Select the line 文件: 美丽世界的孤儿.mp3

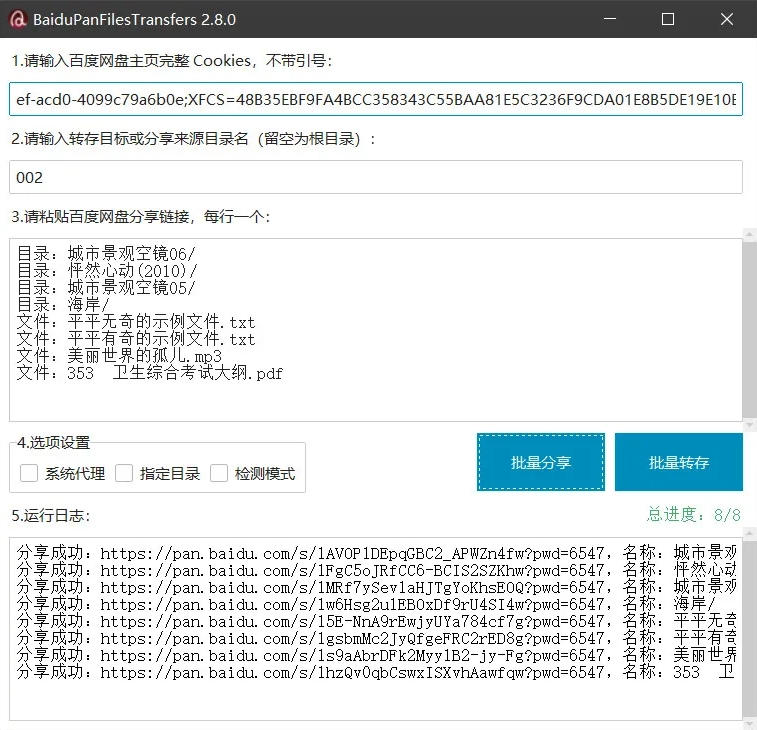click(x=119, y=356)
